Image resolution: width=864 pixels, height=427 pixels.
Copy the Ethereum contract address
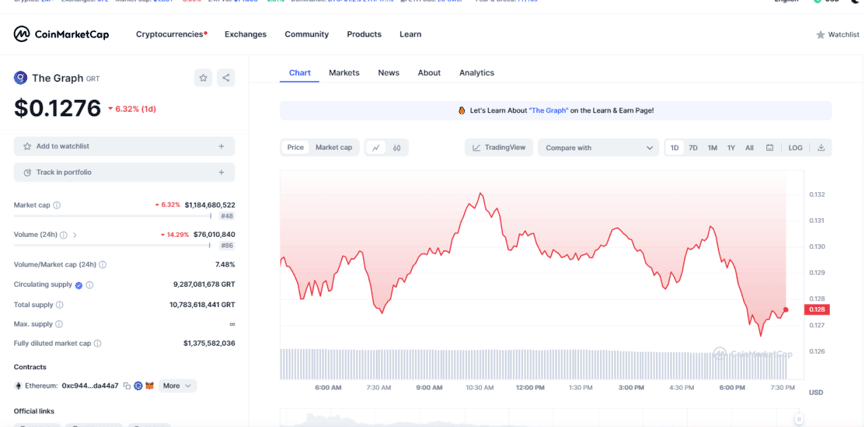[127, 386]
